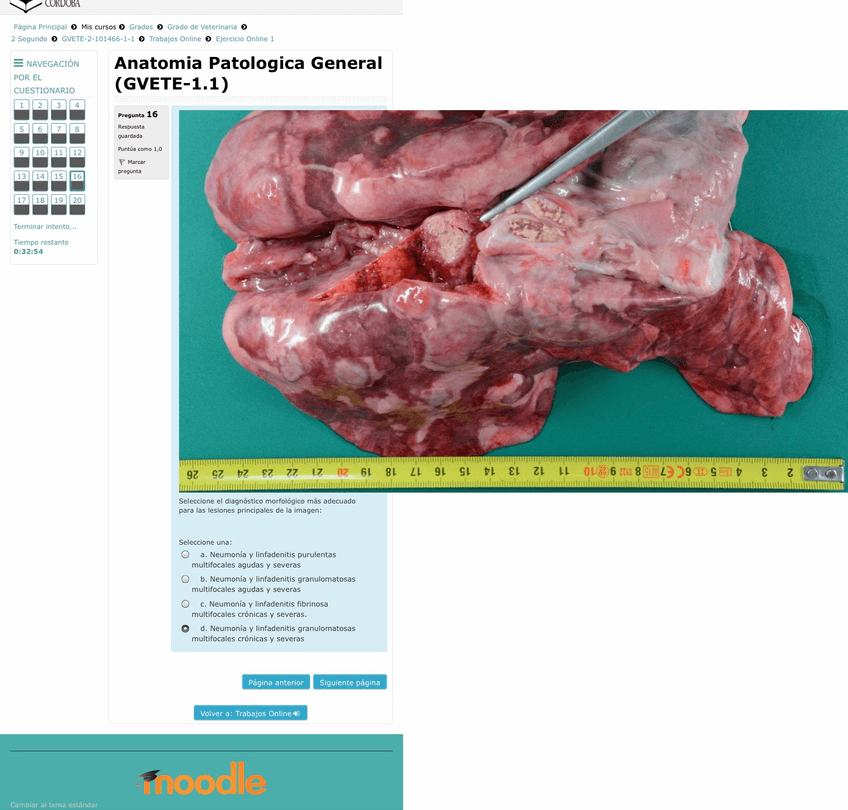Screen dimensions: 848x810
Task: Open Grado de Veterinaria breadcrumb
Action: (x=202, y=27)
